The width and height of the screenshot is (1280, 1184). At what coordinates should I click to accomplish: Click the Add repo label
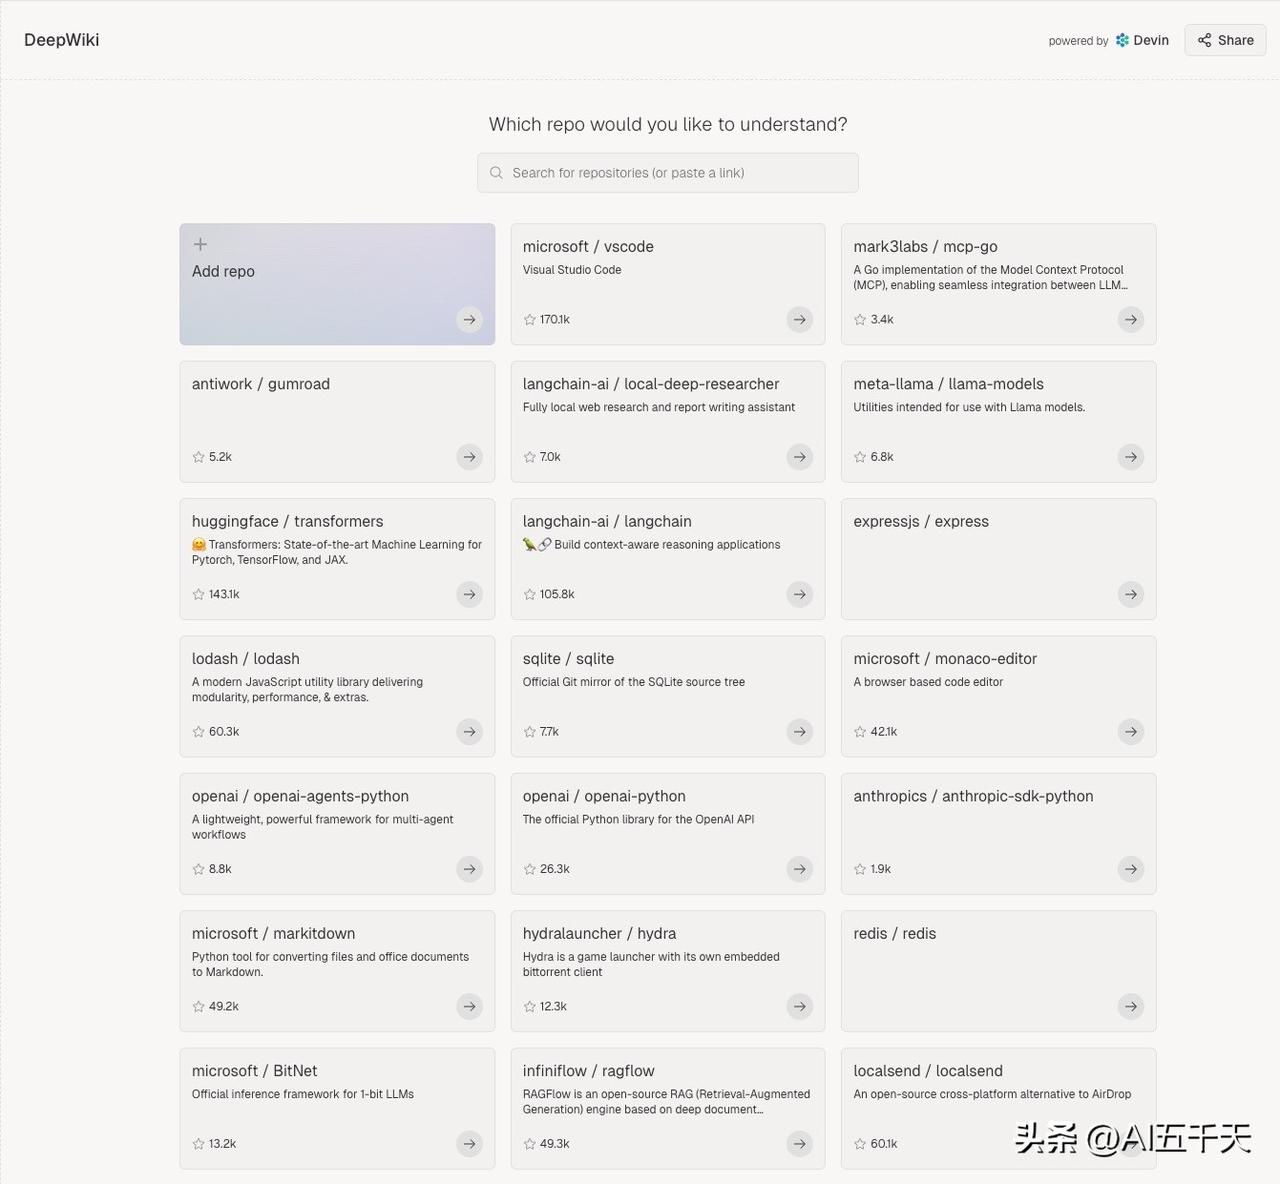coord(223,271)
